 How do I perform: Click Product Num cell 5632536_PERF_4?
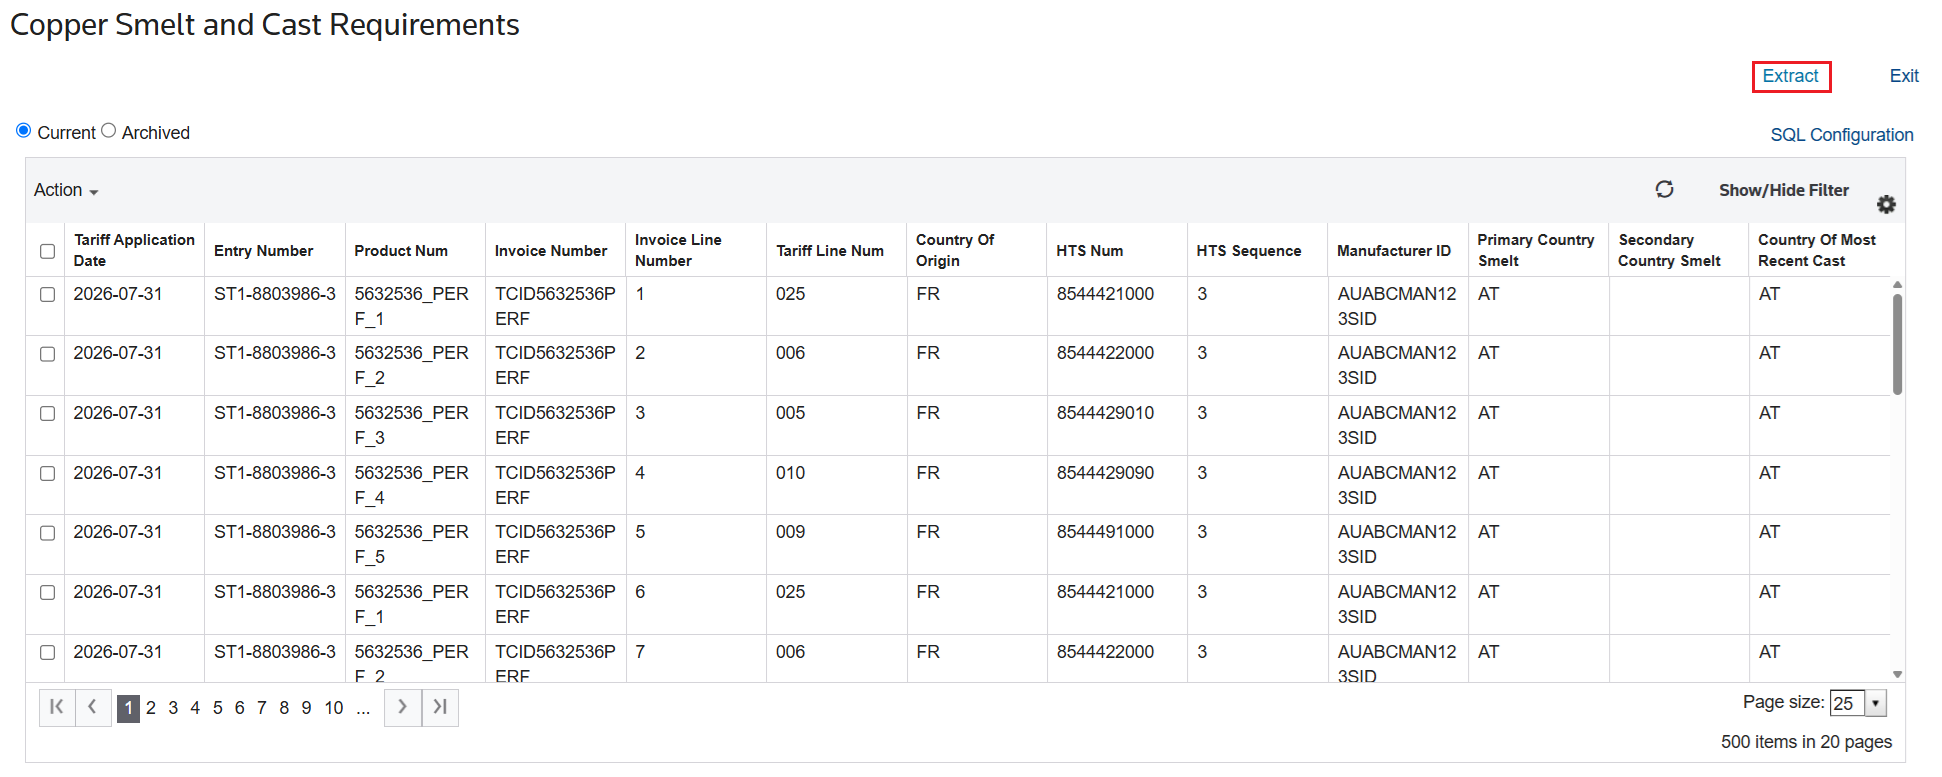(x=411, y=485)
